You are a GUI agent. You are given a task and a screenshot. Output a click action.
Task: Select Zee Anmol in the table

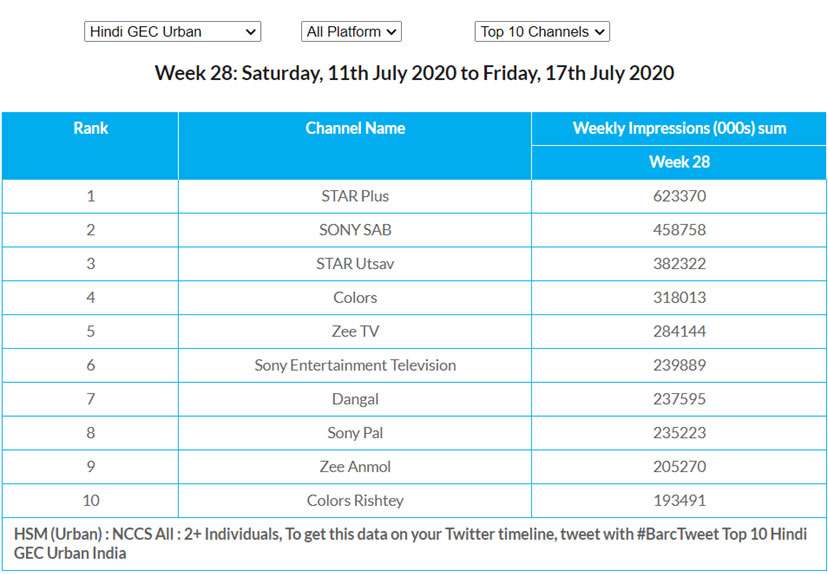coord(355,467)
